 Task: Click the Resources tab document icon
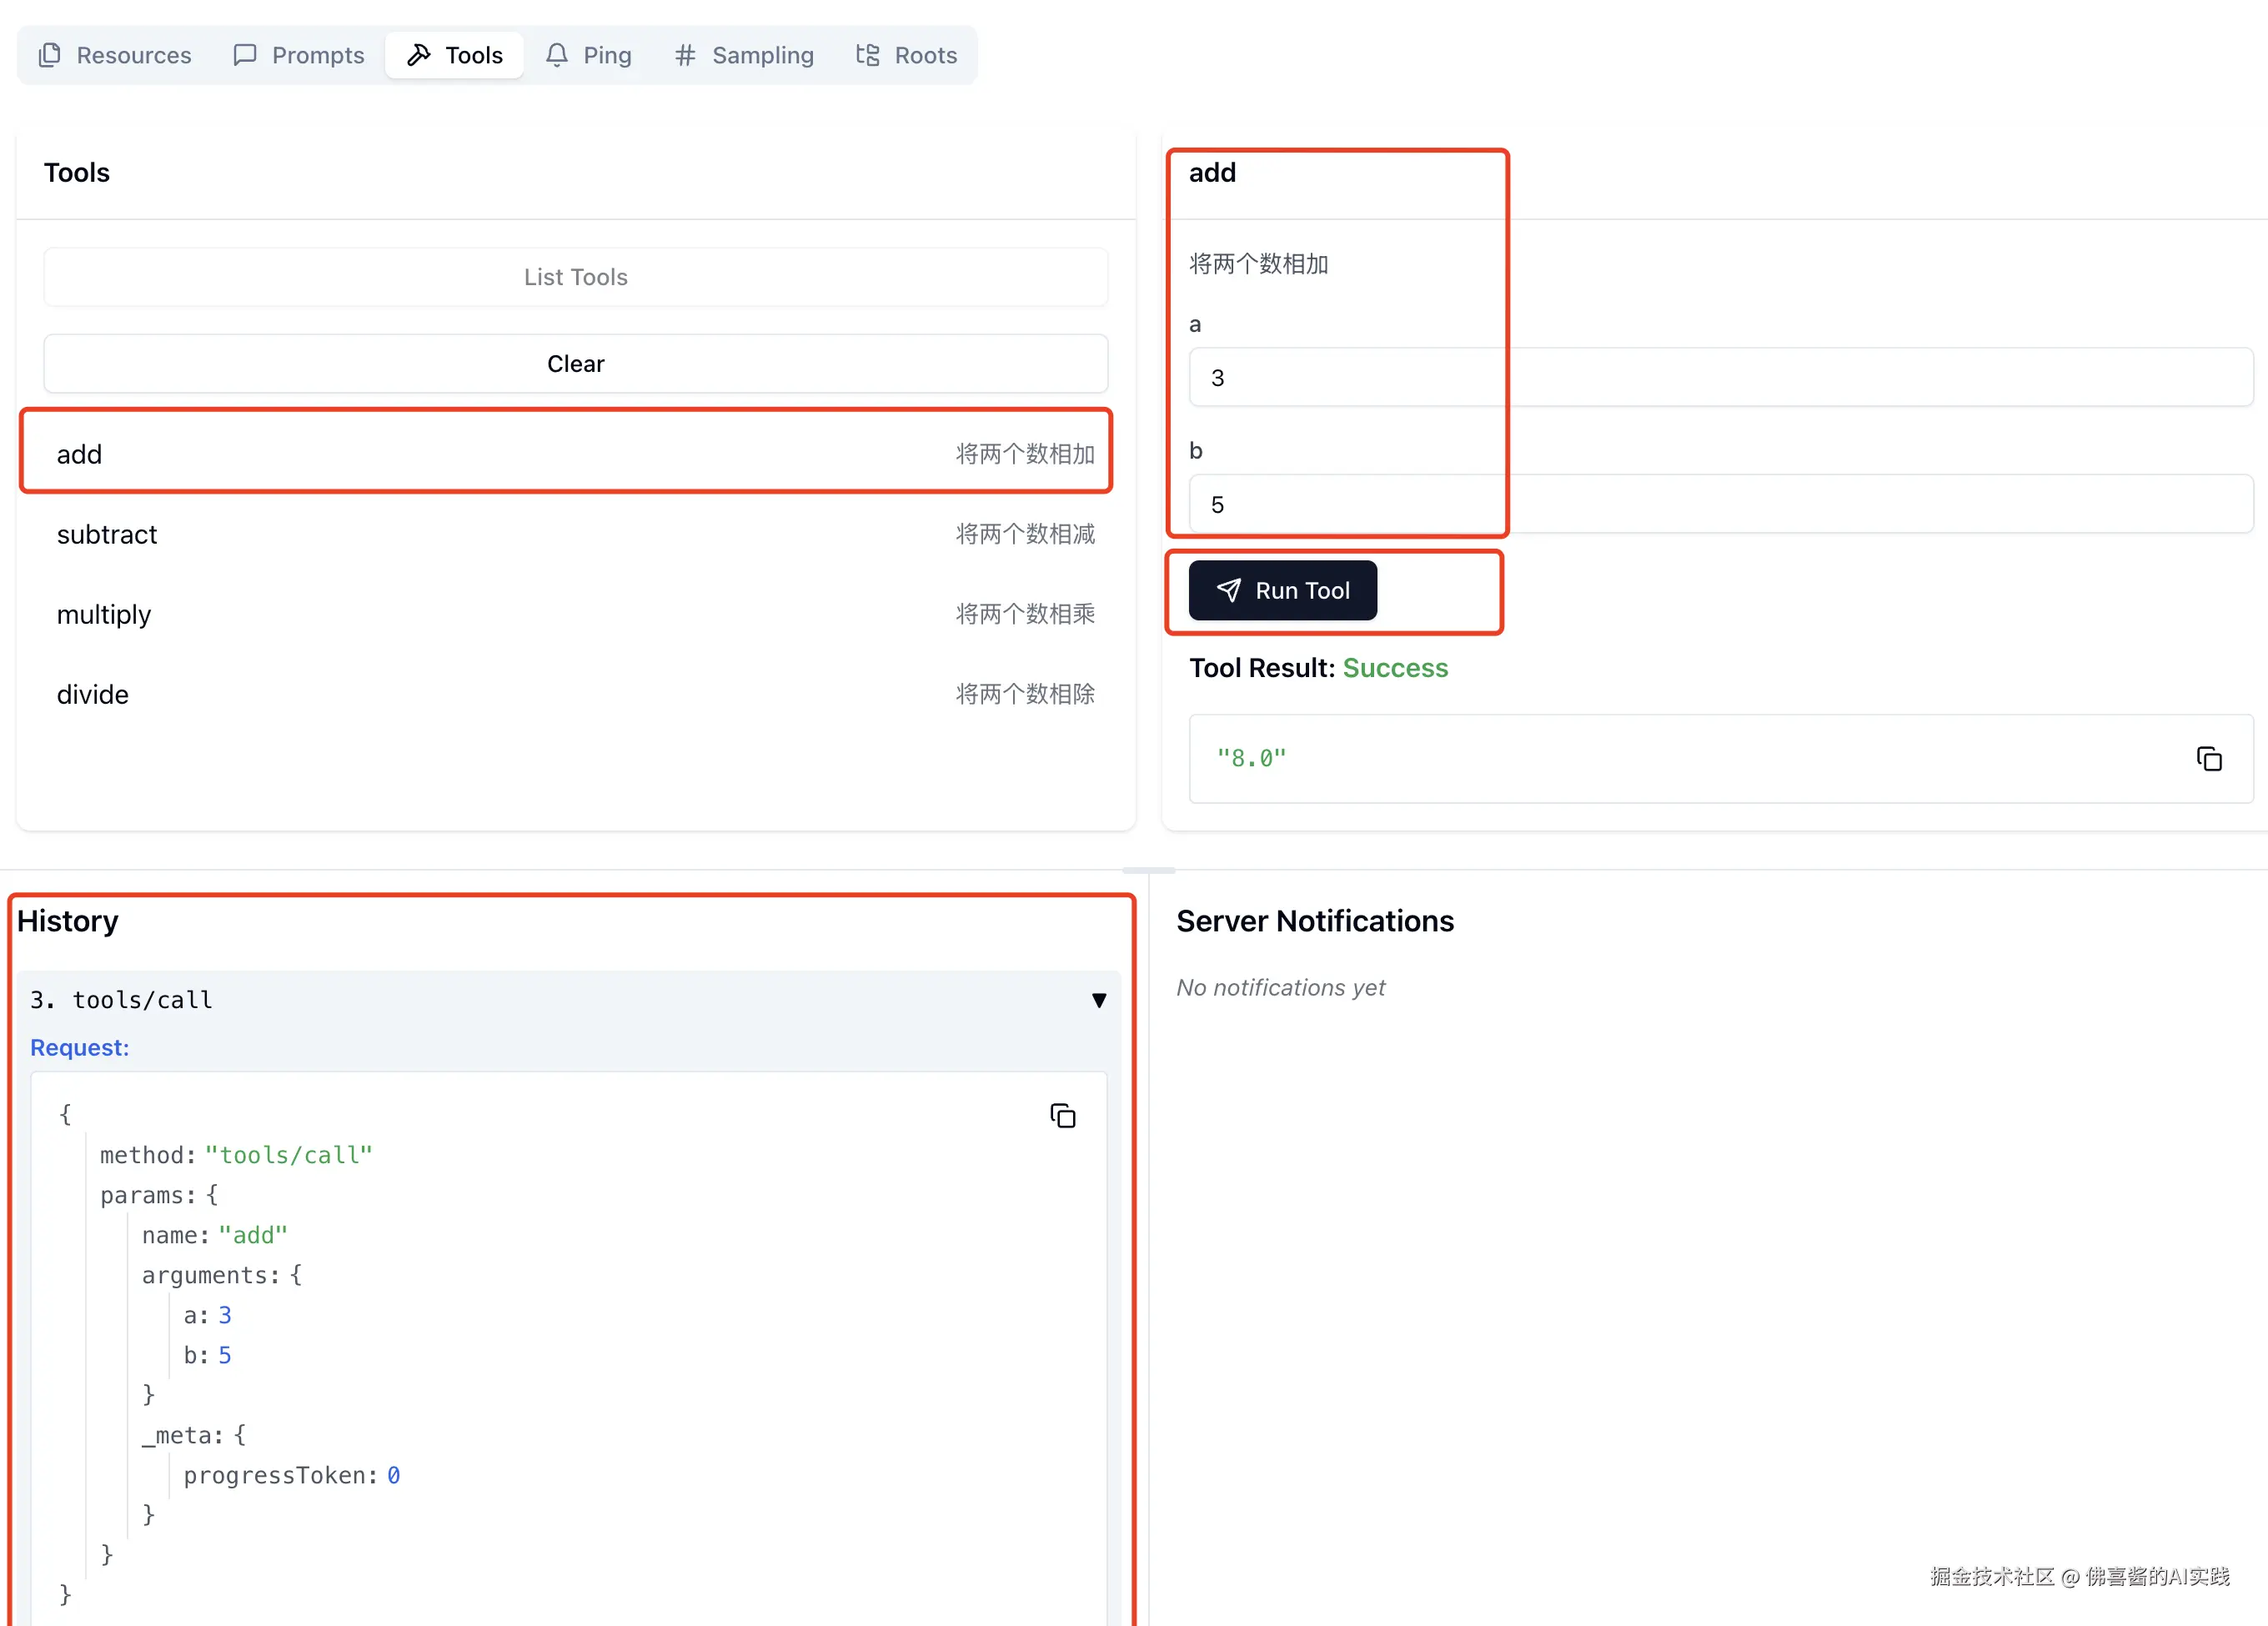click(x=50, y=55)
